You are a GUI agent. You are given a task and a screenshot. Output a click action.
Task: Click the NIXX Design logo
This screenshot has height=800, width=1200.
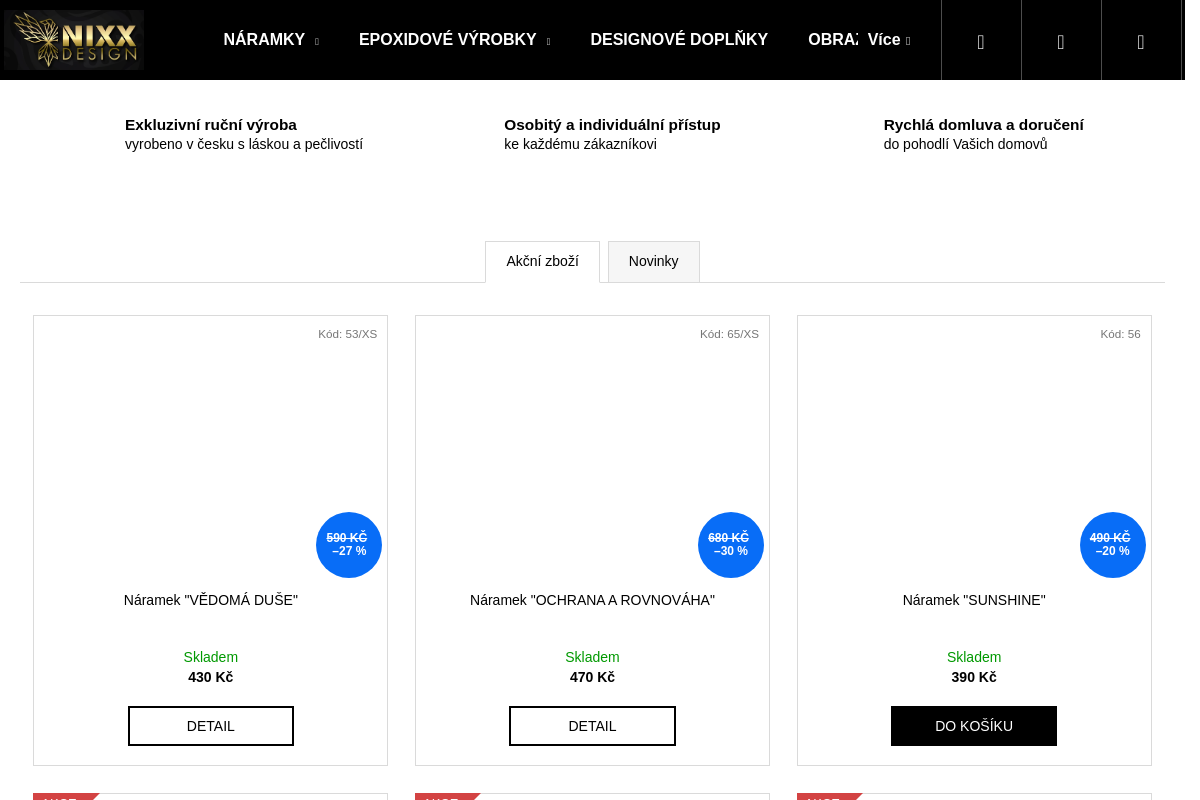click(x=74, y=40)
